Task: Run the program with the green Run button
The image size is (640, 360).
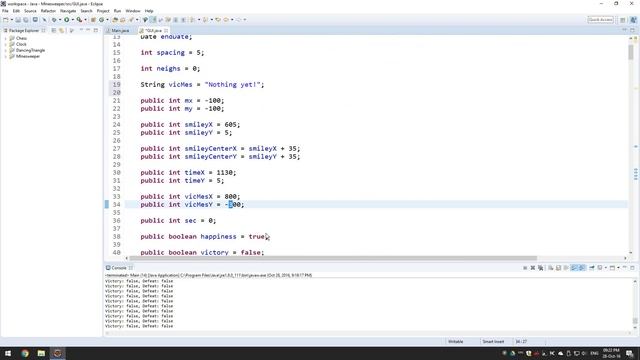Action: pos(66,20)
